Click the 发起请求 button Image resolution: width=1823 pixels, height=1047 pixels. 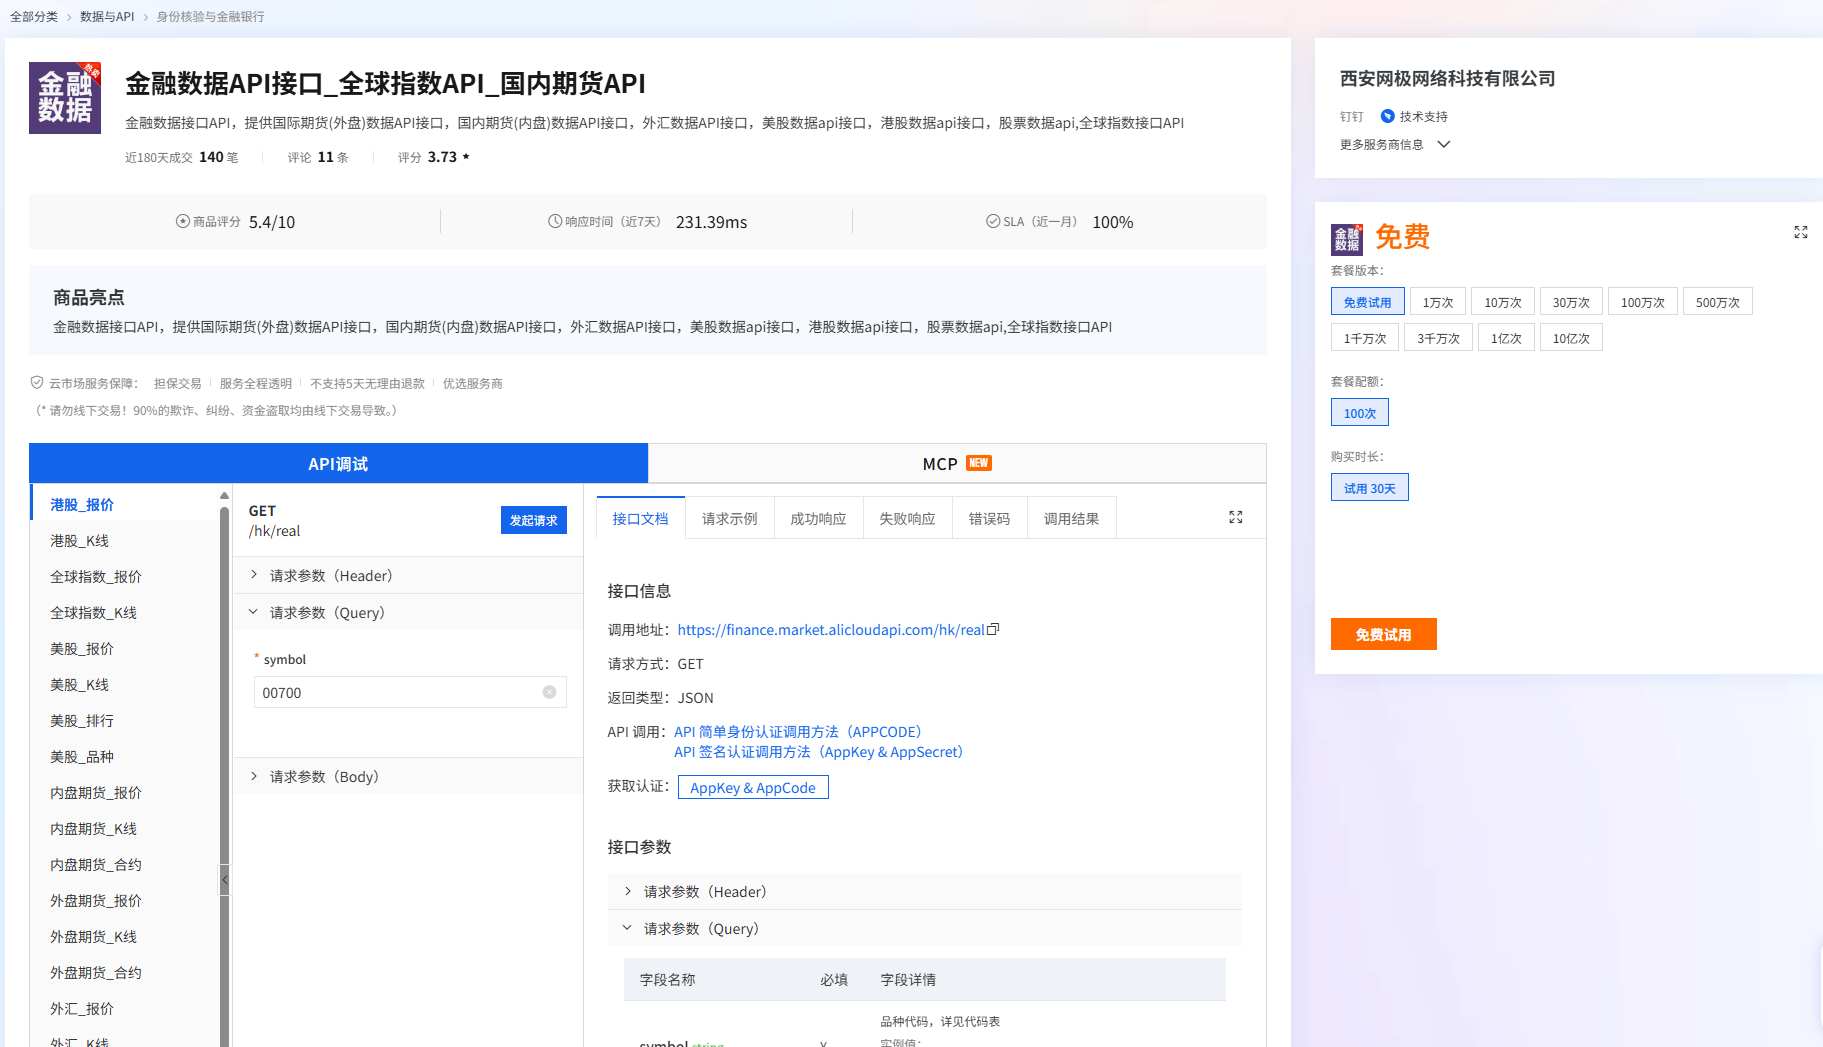tap(533, 520)
